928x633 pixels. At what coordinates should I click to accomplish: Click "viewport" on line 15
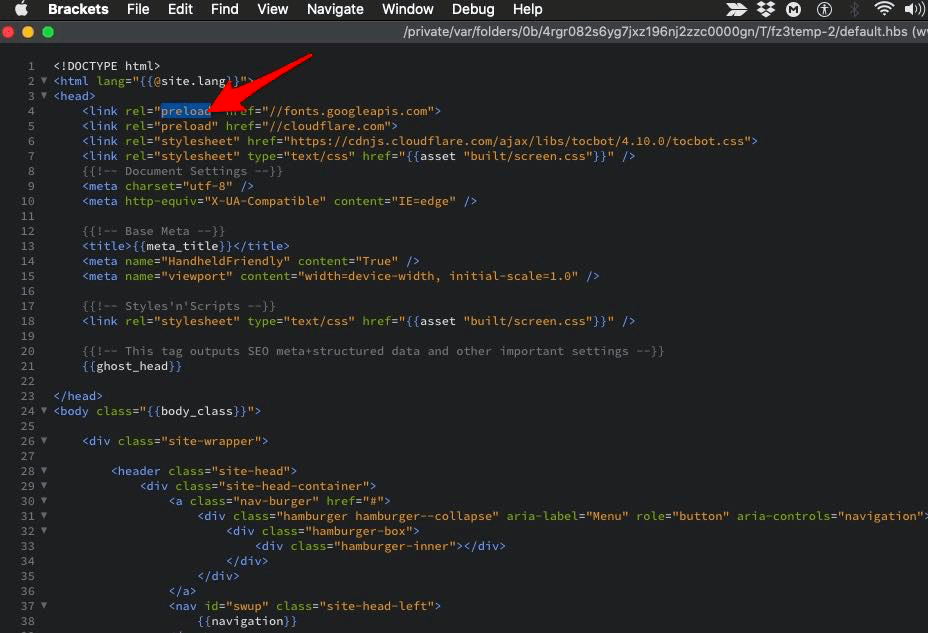(x=196, y=276)
